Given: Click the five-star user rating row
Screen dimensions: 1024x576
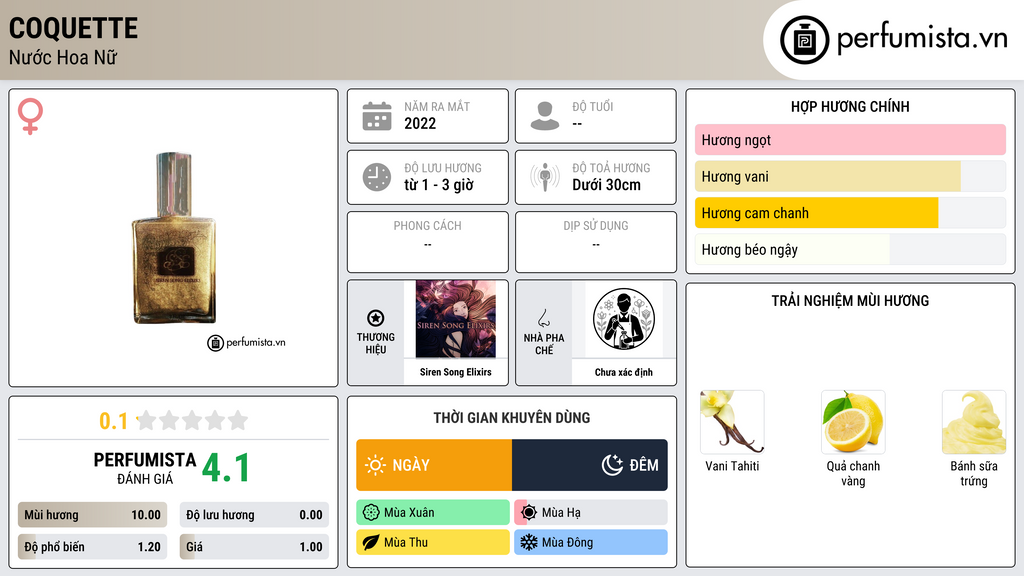Looking at the screenshot, I should [x=193, y=420].
